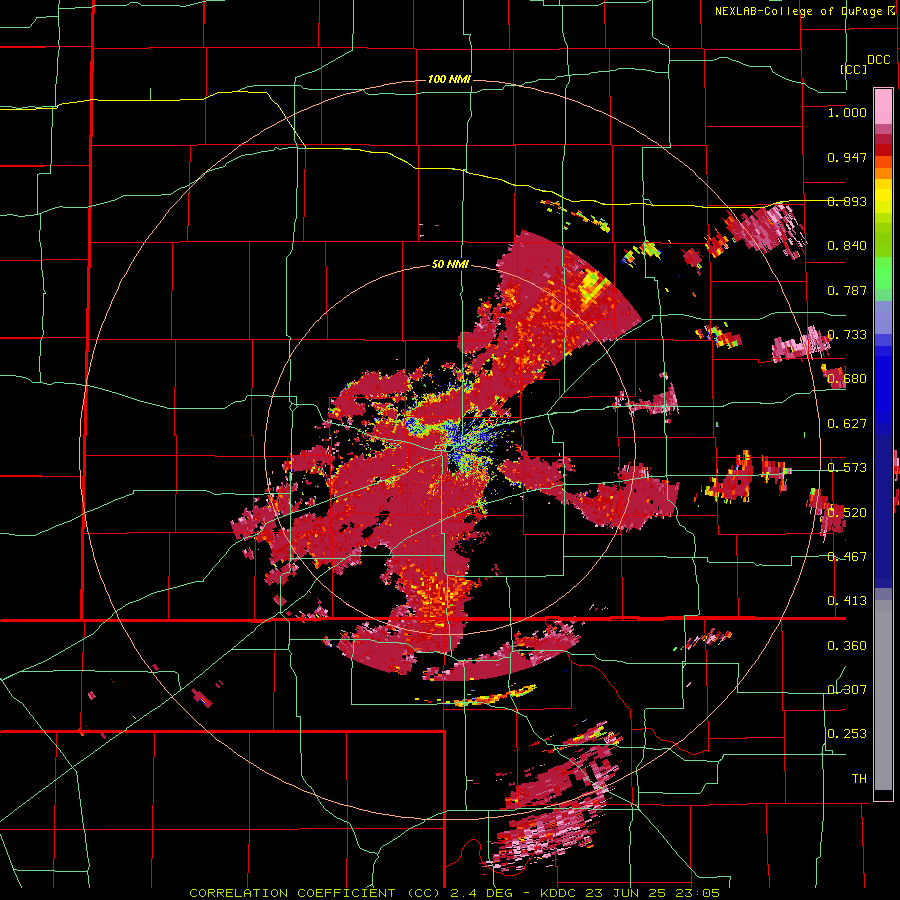Click the 0.893 scale value
The width and height of the screenshot is (900, 900).
847,201
